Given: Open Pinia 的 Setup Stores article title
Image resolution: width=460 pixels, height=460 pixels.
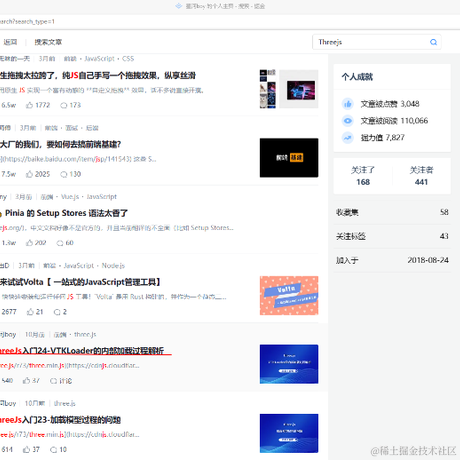Looking at the screenshot, I should point(66,213).
